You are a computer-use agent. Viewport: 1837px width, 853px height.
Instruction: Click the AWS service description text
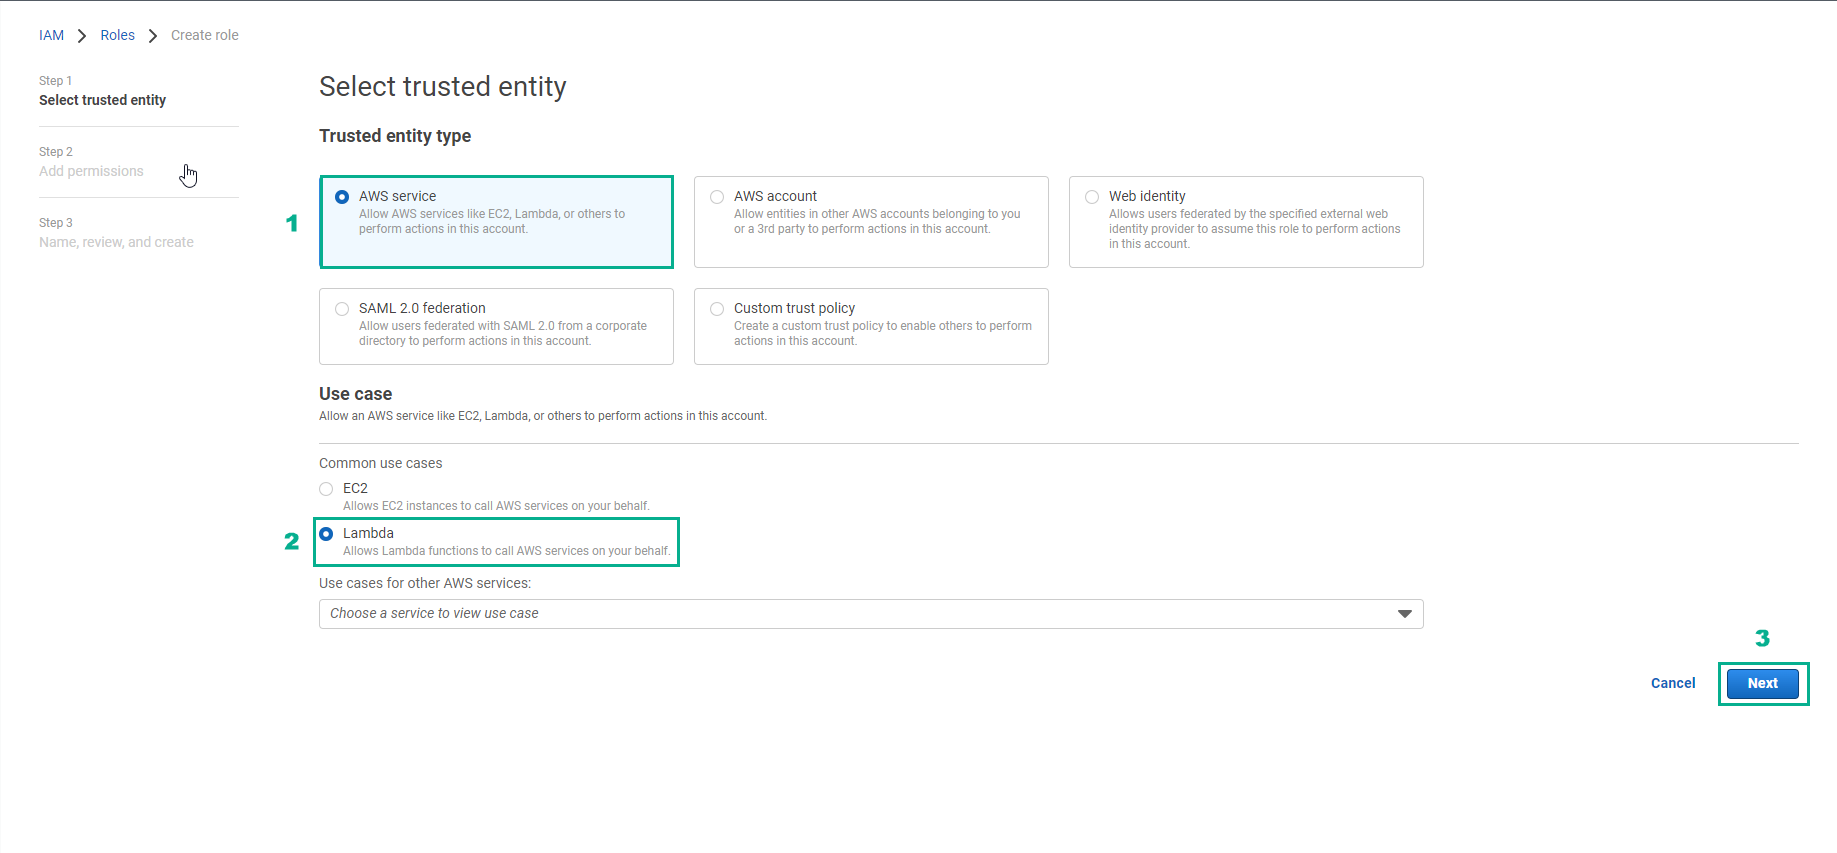tap(492, 222)
